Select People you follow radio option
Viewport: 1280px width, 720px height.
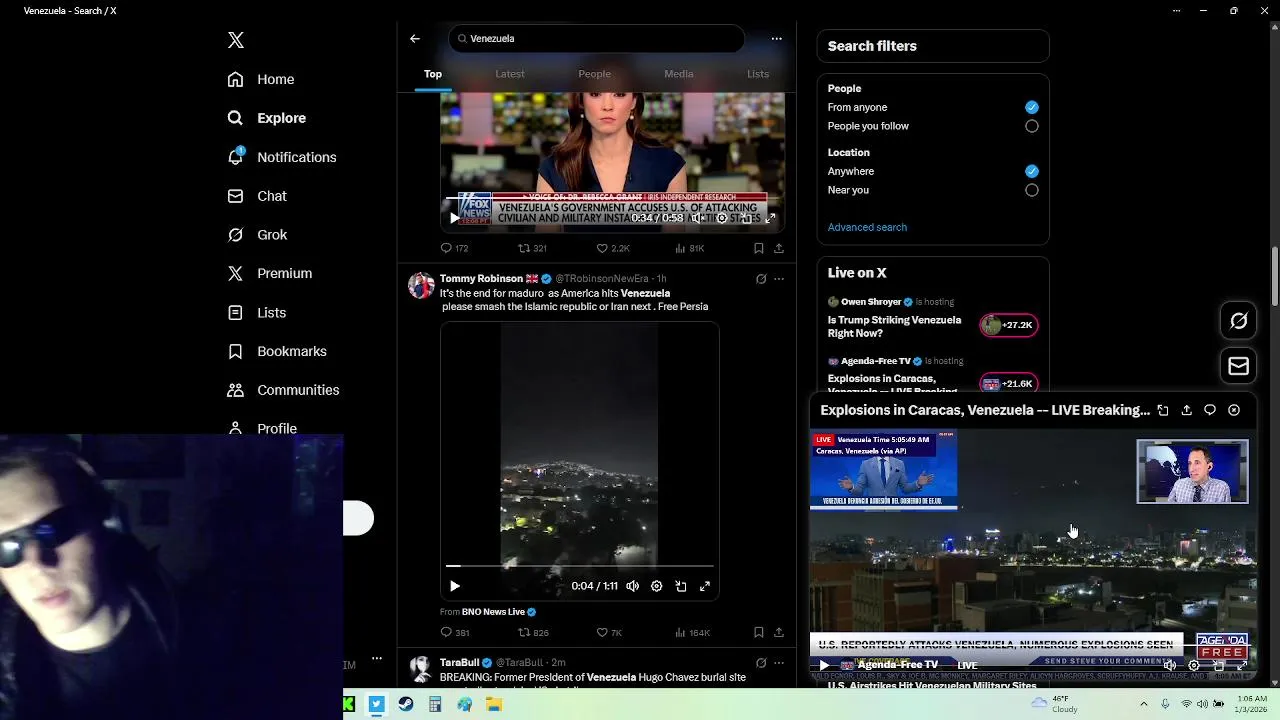1031,126
